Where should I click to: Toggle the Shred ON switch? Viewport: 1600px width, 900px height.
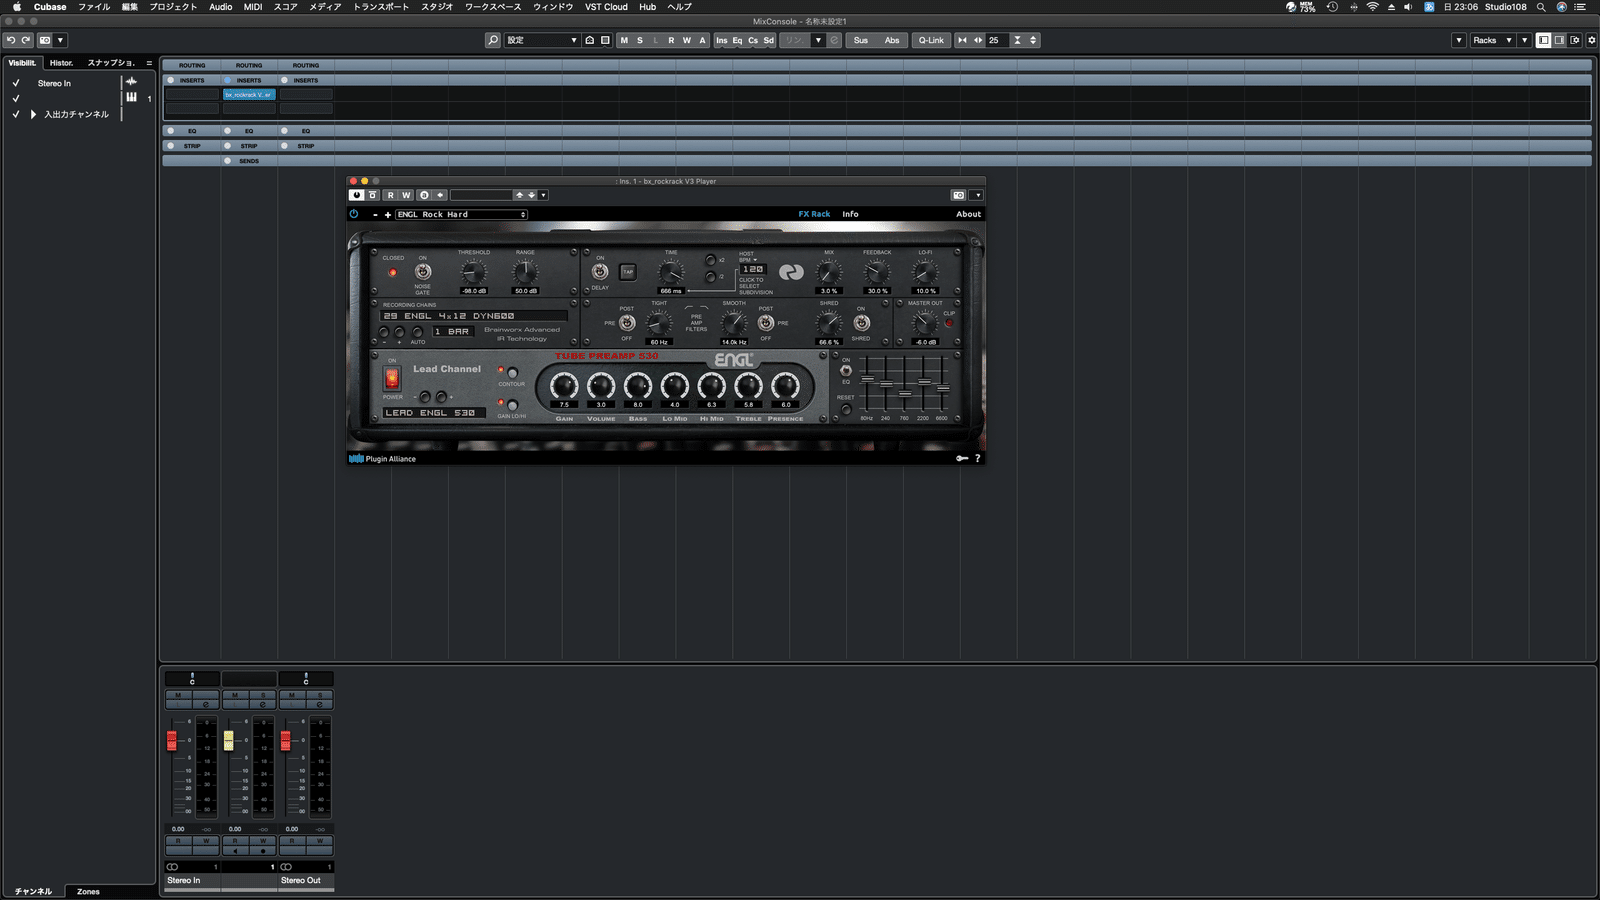[x=861, y=323]
